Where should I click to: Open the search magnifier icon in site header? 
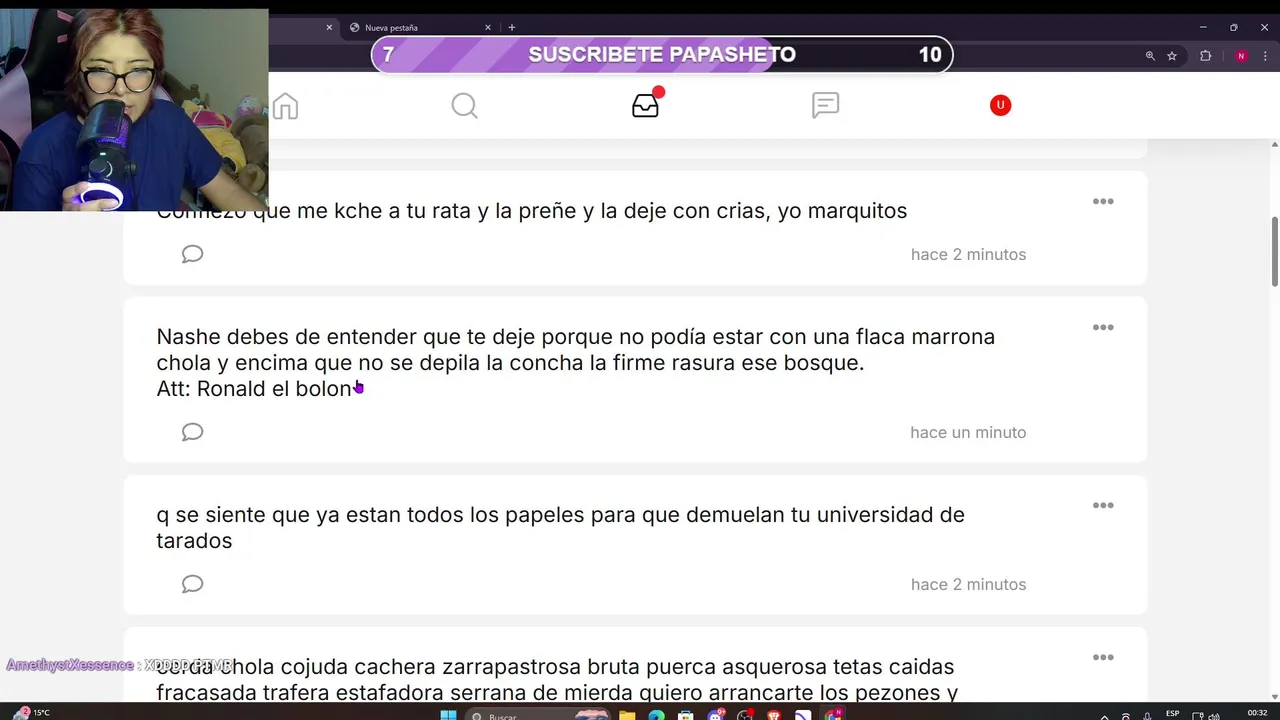[464, 105]
